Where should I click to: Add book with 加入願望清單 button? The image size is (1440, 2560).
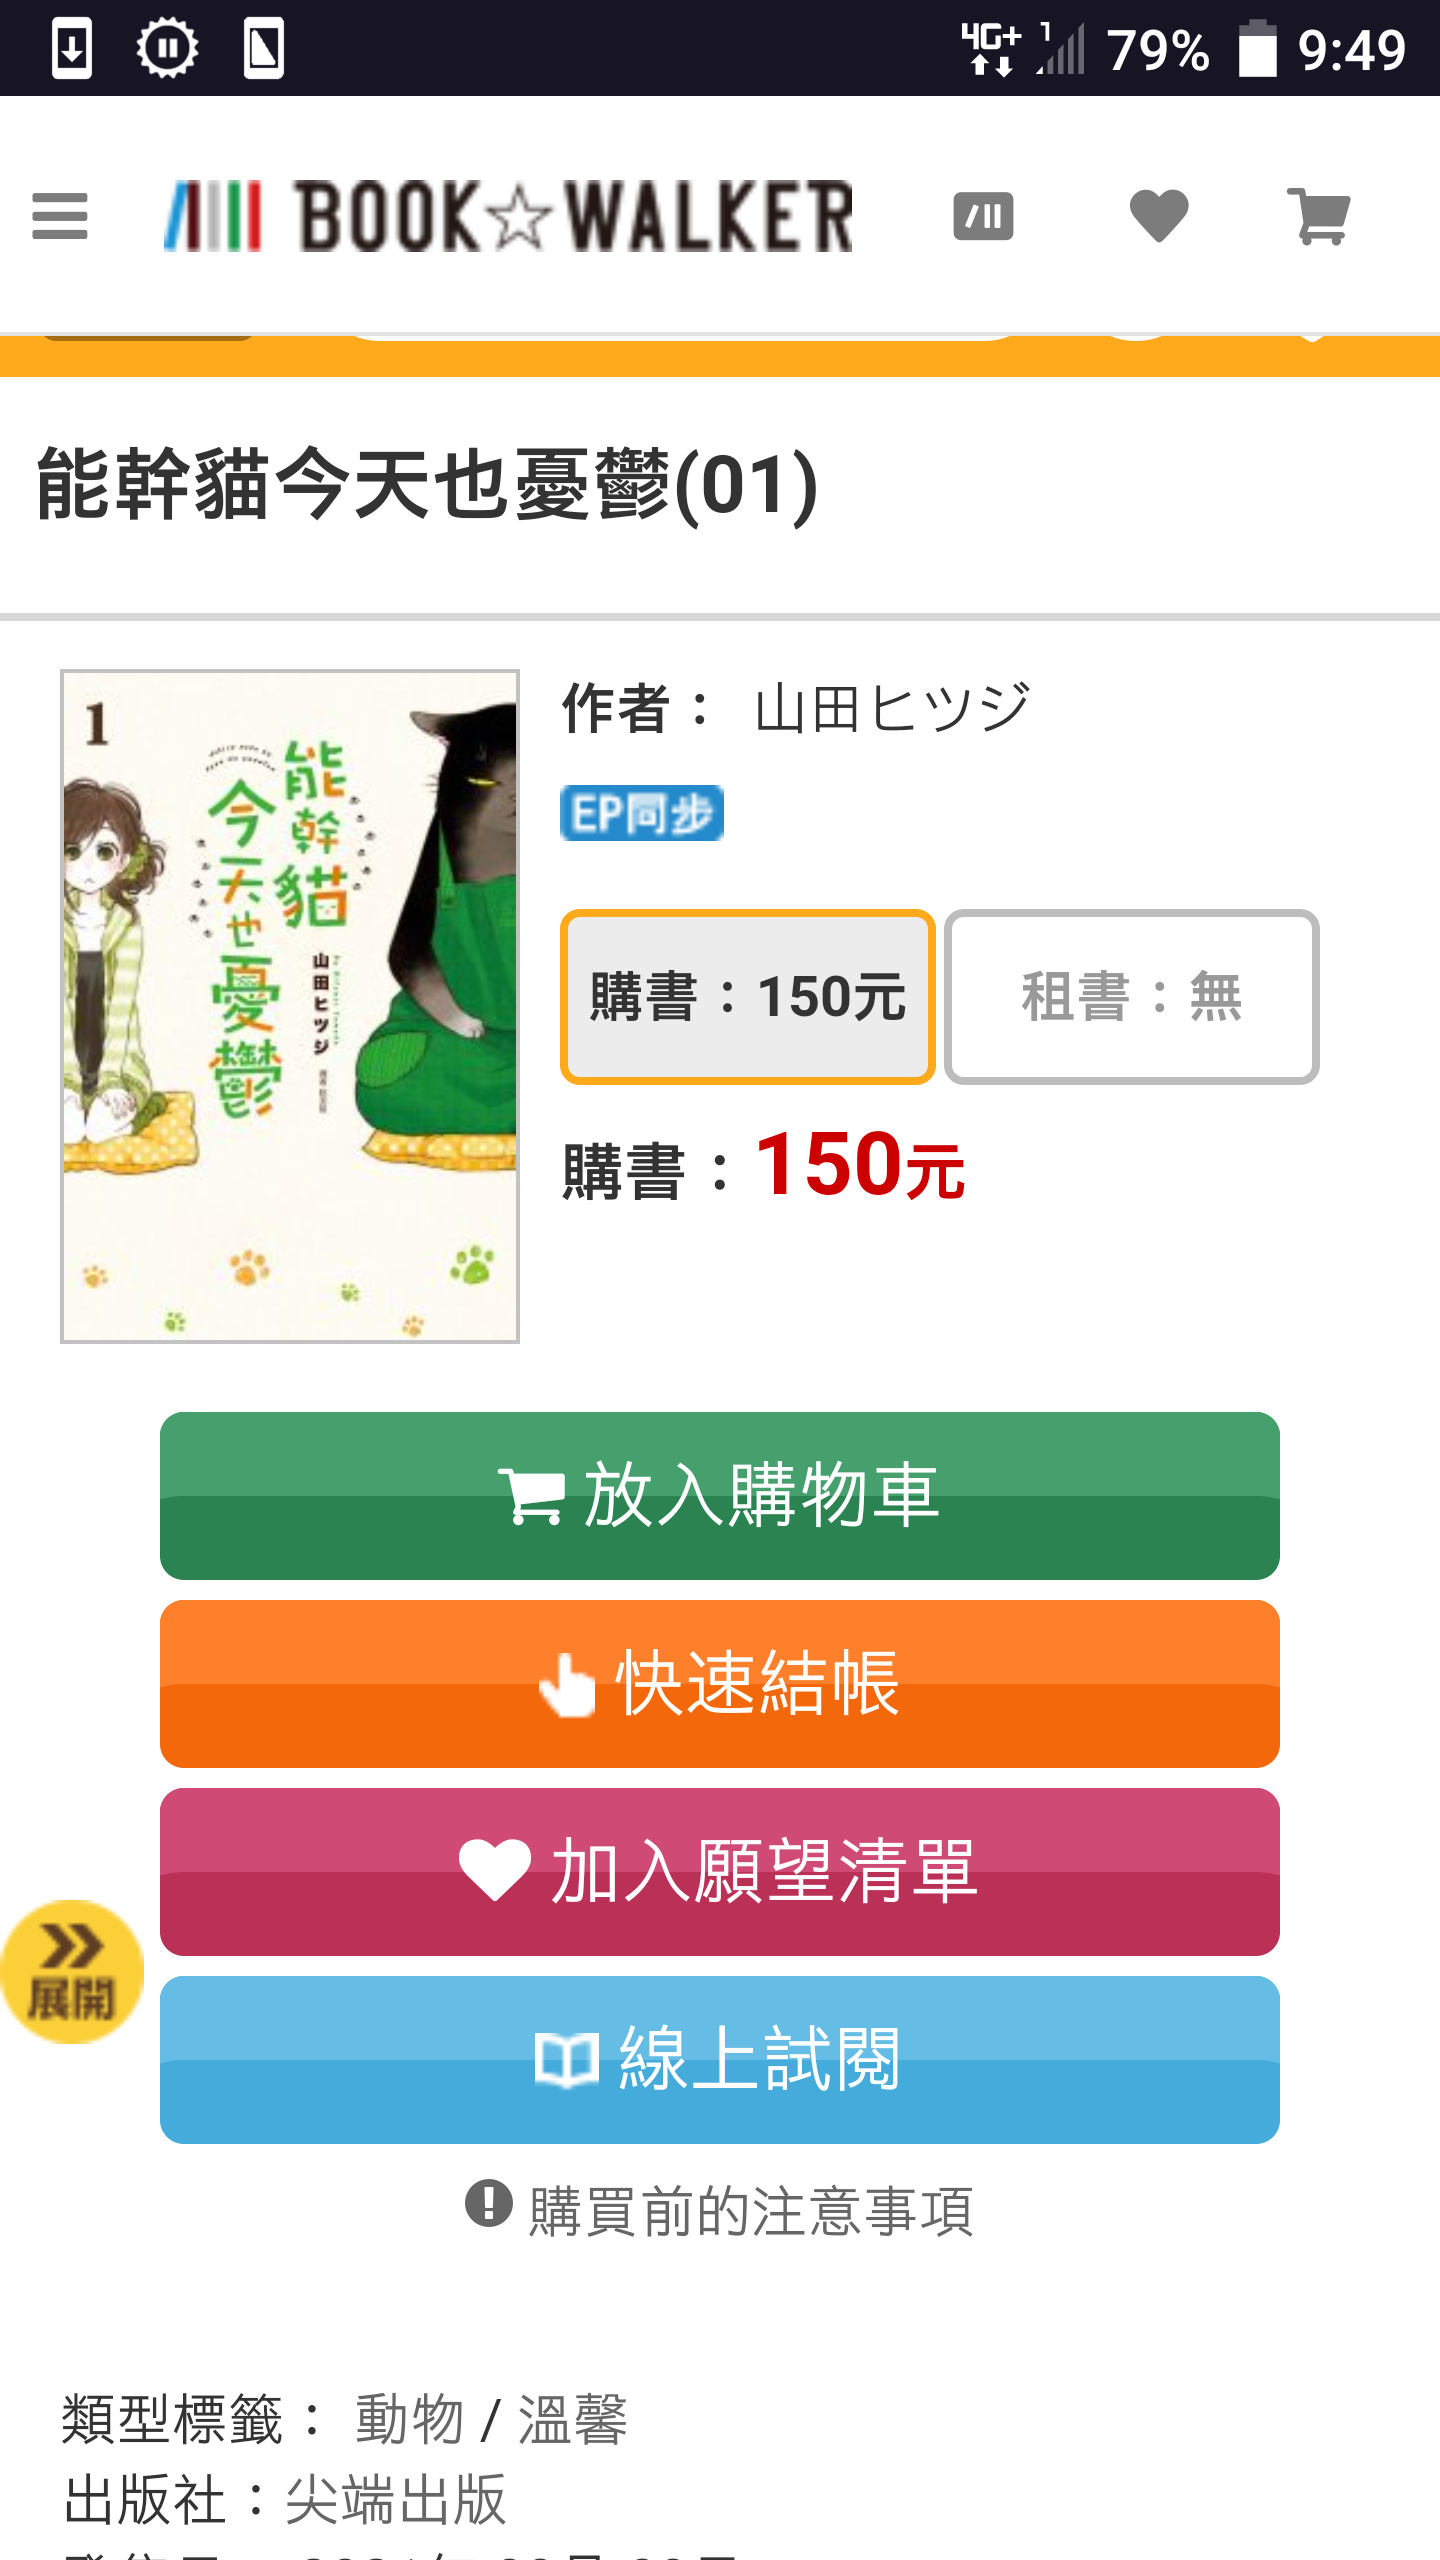pyautogui.click(x=720, y=1872)
